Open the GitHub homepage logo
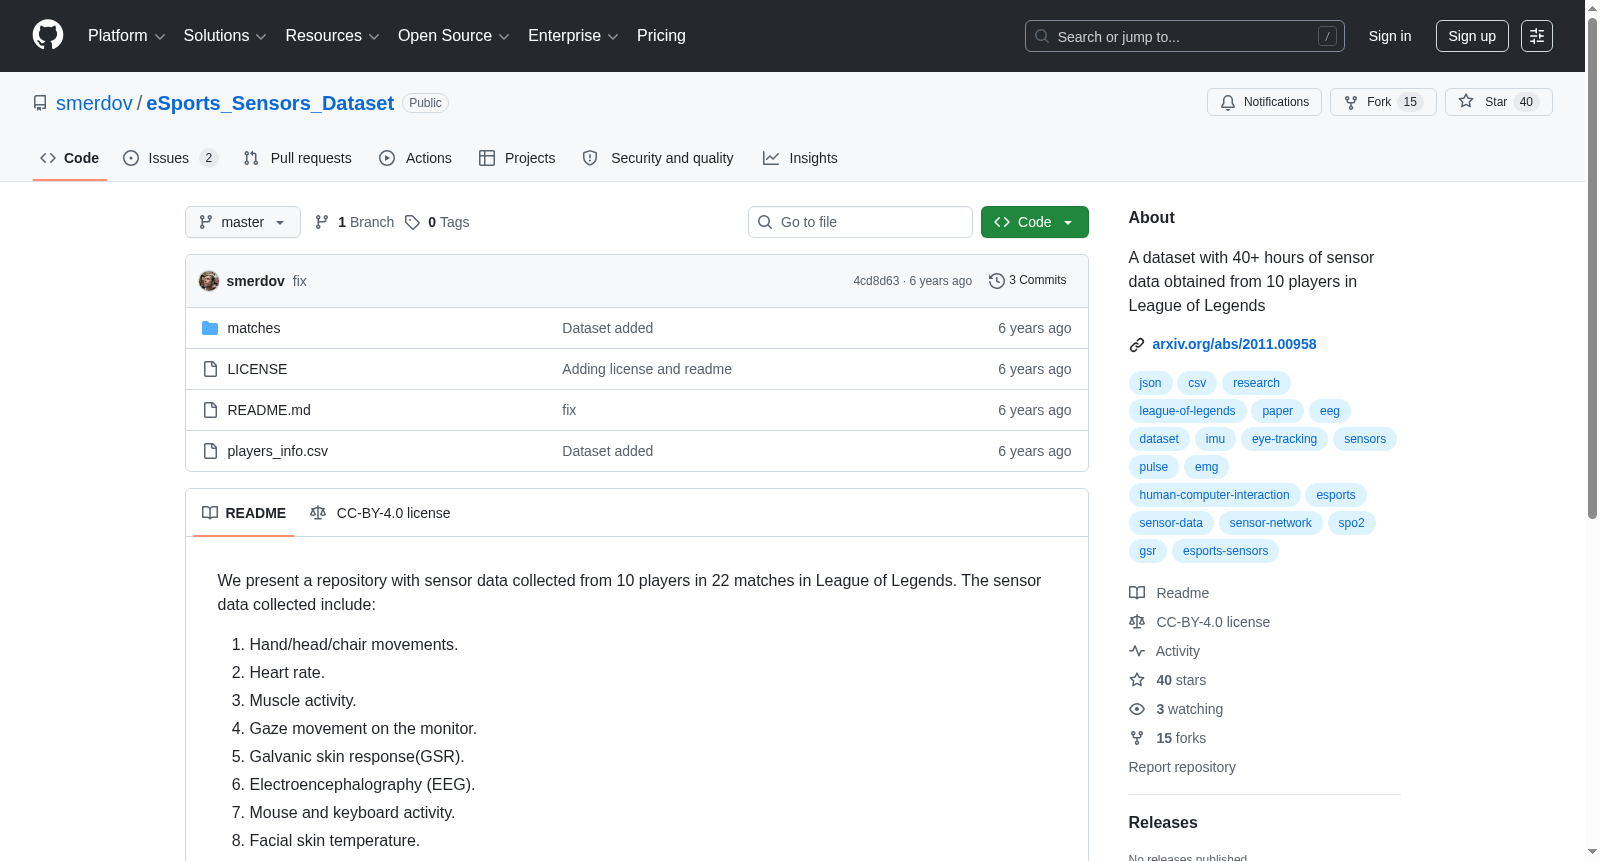 48,36
